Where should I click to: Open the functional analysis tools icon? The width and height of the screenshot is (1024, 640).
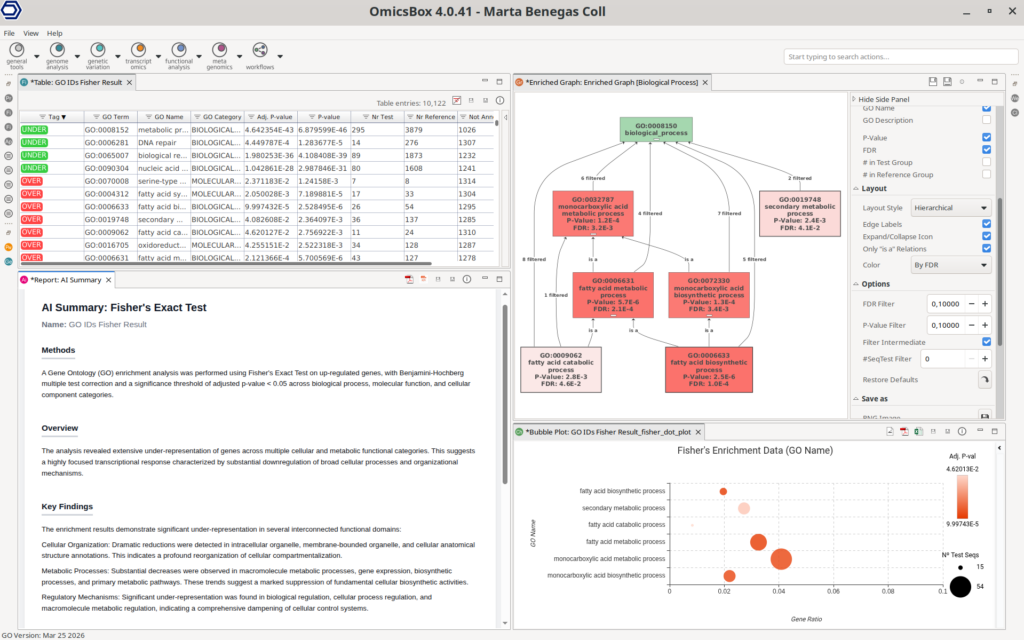[x=179, y=50]
